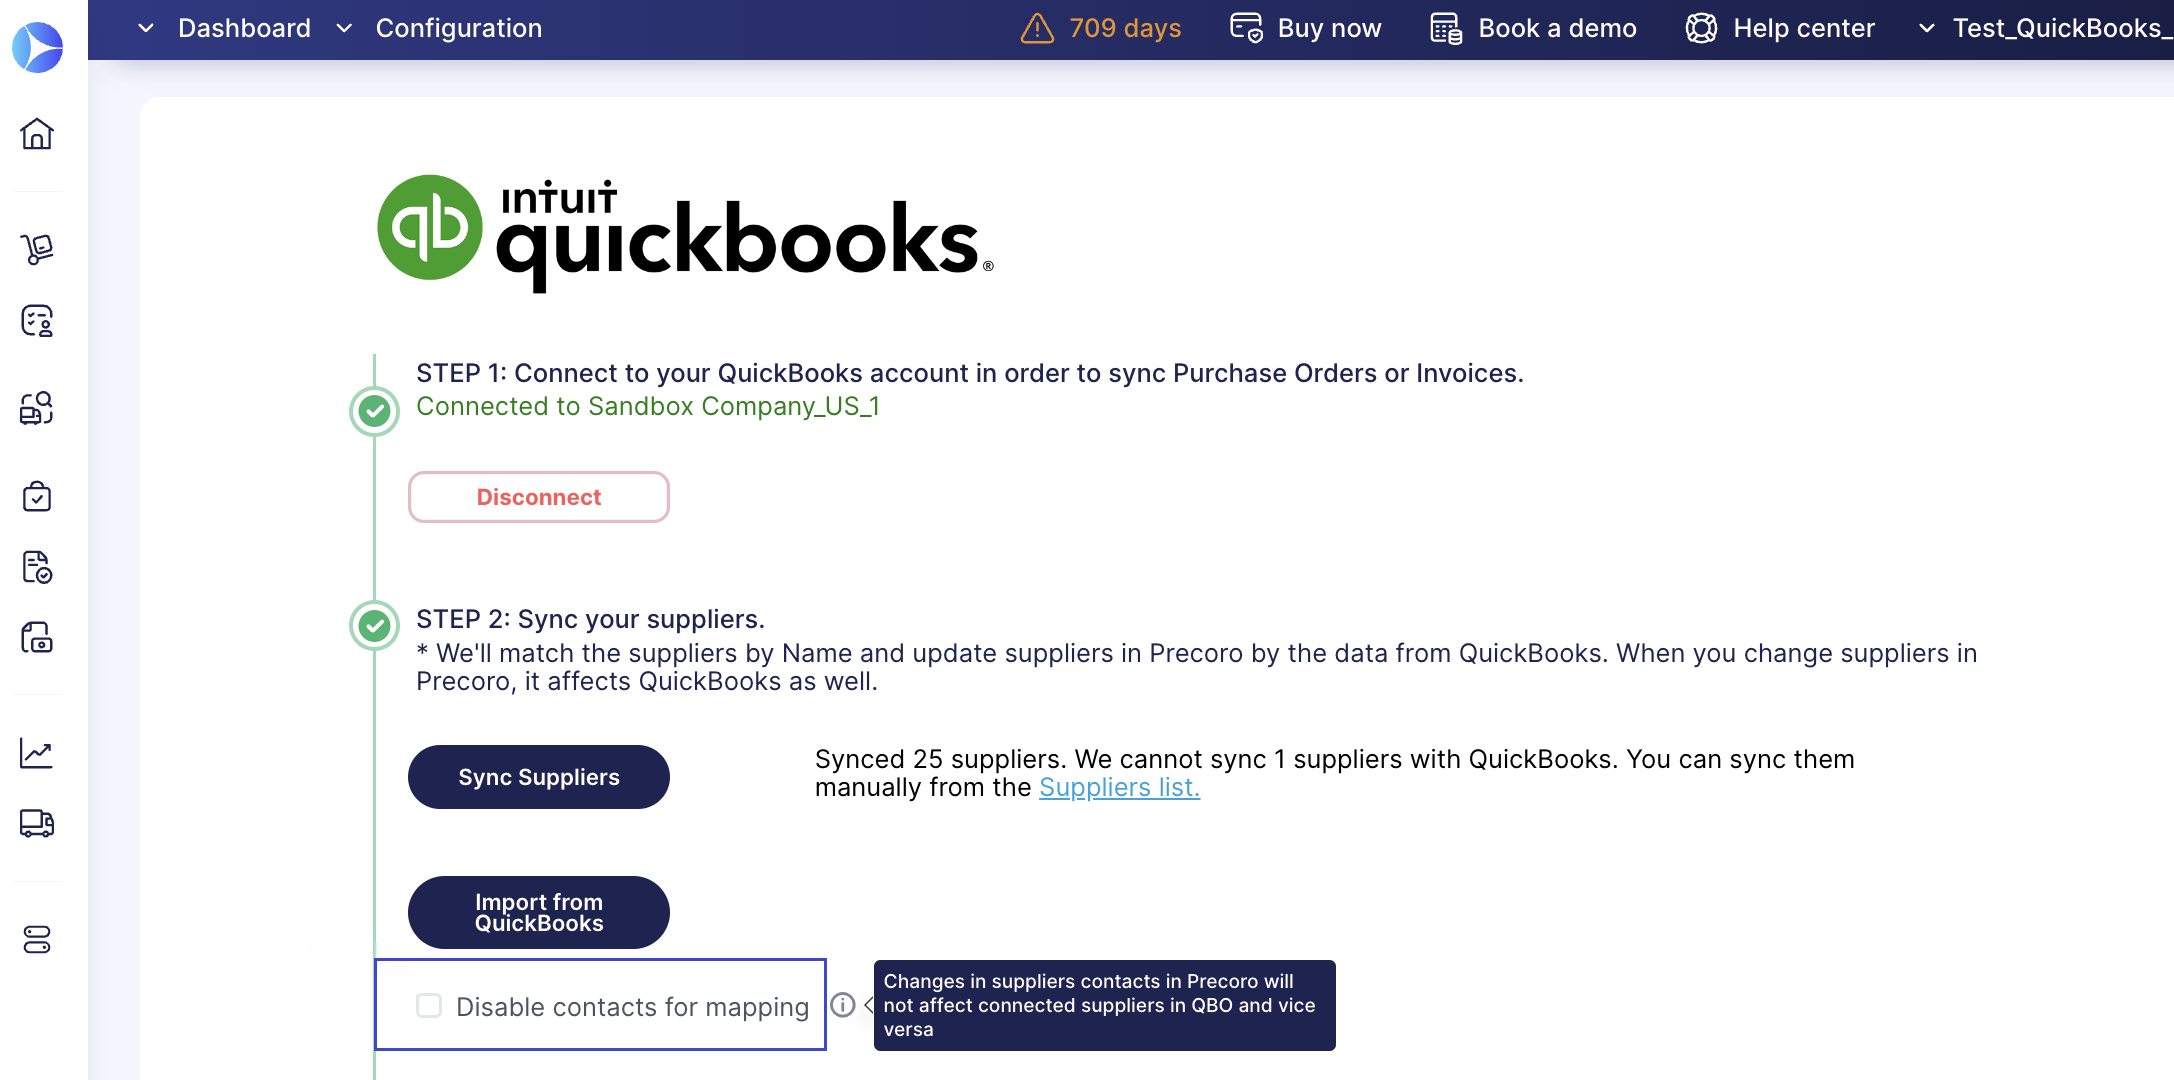Check the Step 2 completion indicator

point(374,625)
